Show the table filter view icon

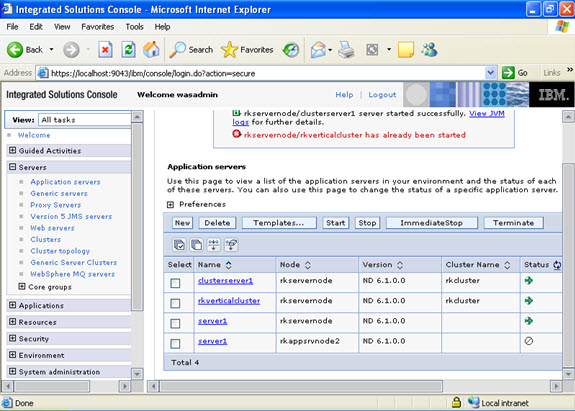click(214, 245)
